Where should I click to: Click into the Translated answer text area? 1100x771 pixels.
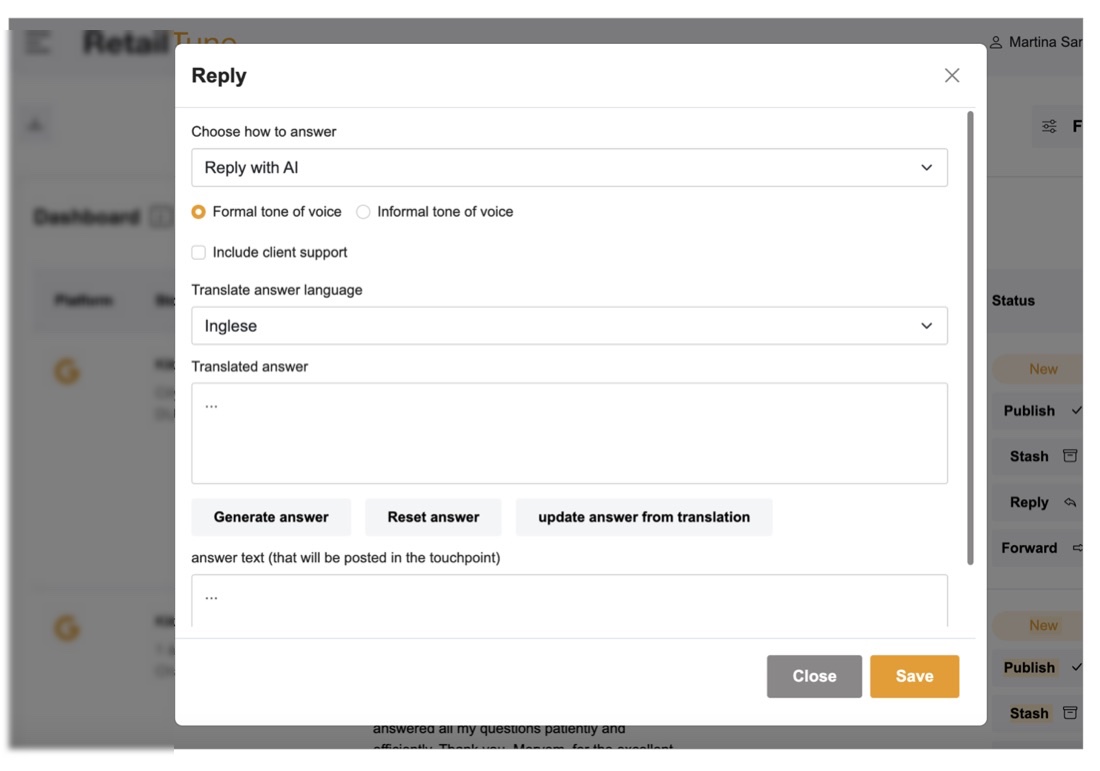pos(569,433)
